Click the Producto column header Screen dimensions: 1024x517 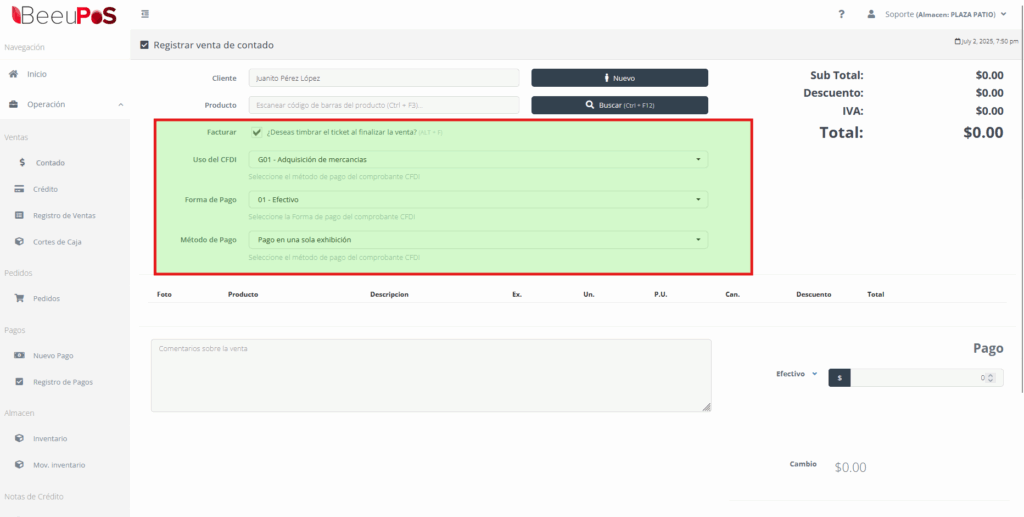243,294
